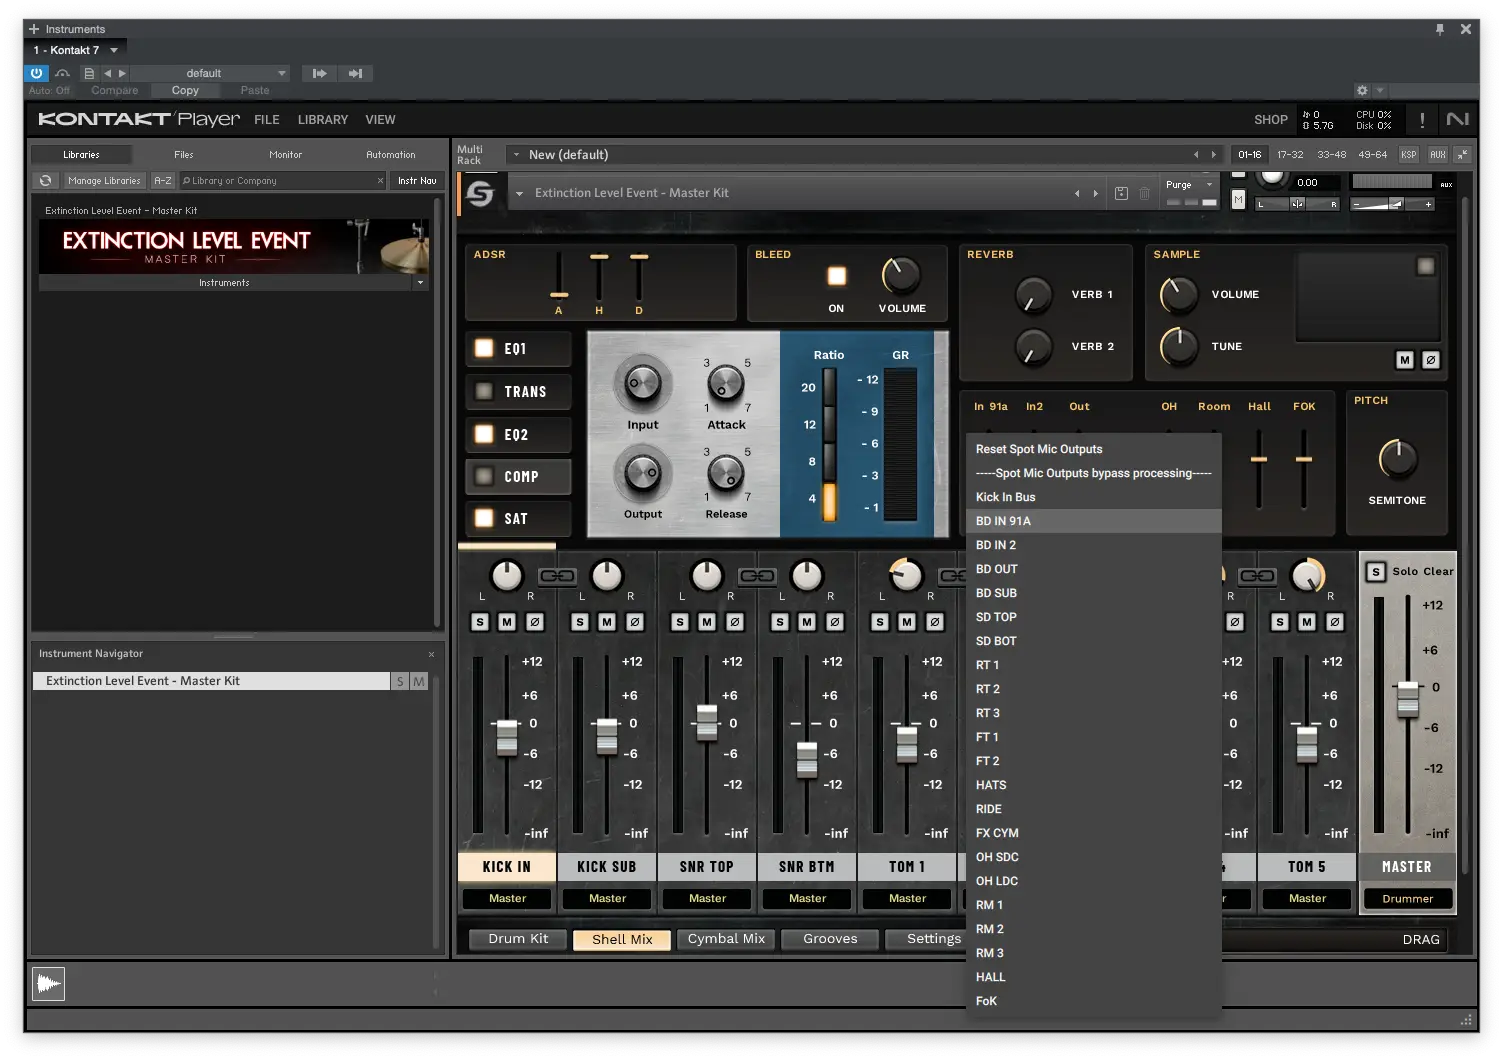Open KICK IN output routing Master dropdown
This screenshot has width=1503, height=1060.
(507, 899)
